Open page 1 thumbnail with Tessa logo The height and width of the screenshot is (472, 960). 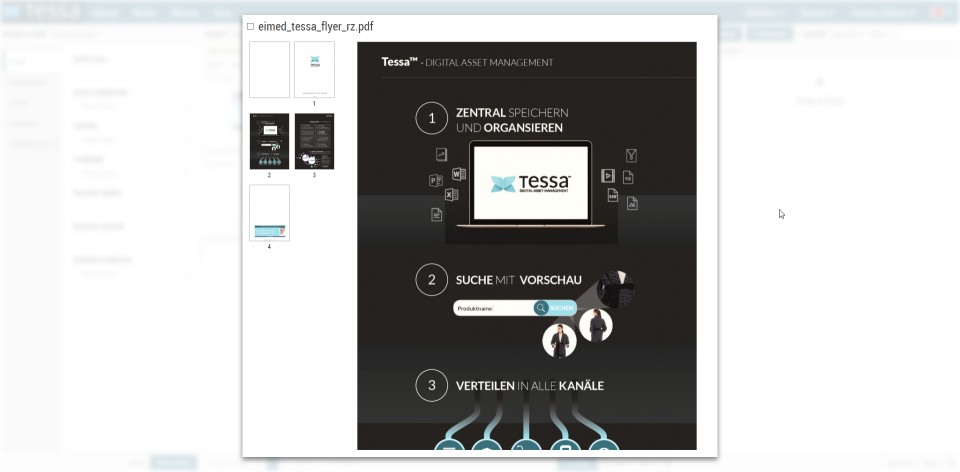coord(314,70)
